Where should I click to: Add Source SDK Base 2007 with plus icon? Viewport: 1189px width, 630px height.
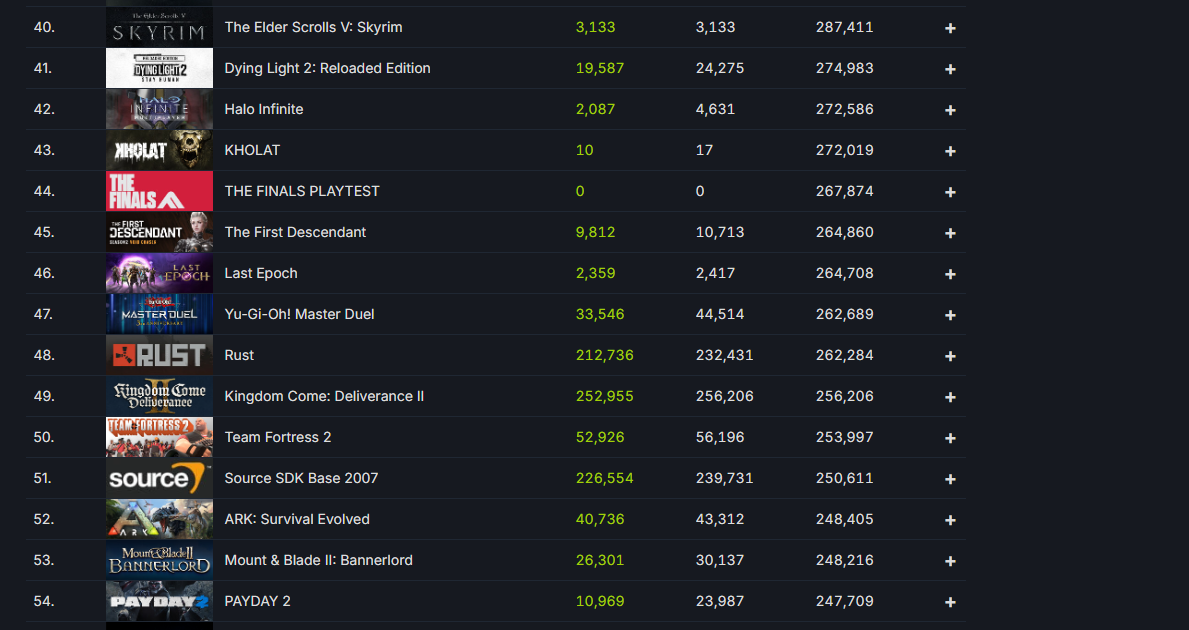point(950,478)
